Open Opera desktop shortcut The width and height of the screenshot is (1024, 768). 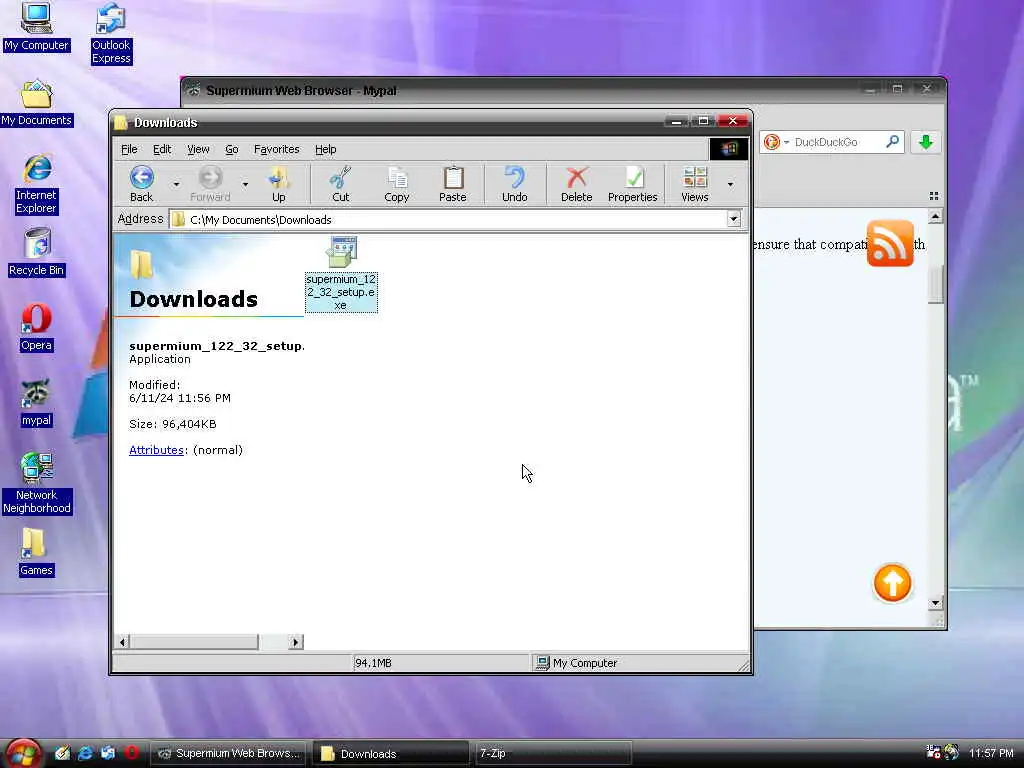point(36,328)
